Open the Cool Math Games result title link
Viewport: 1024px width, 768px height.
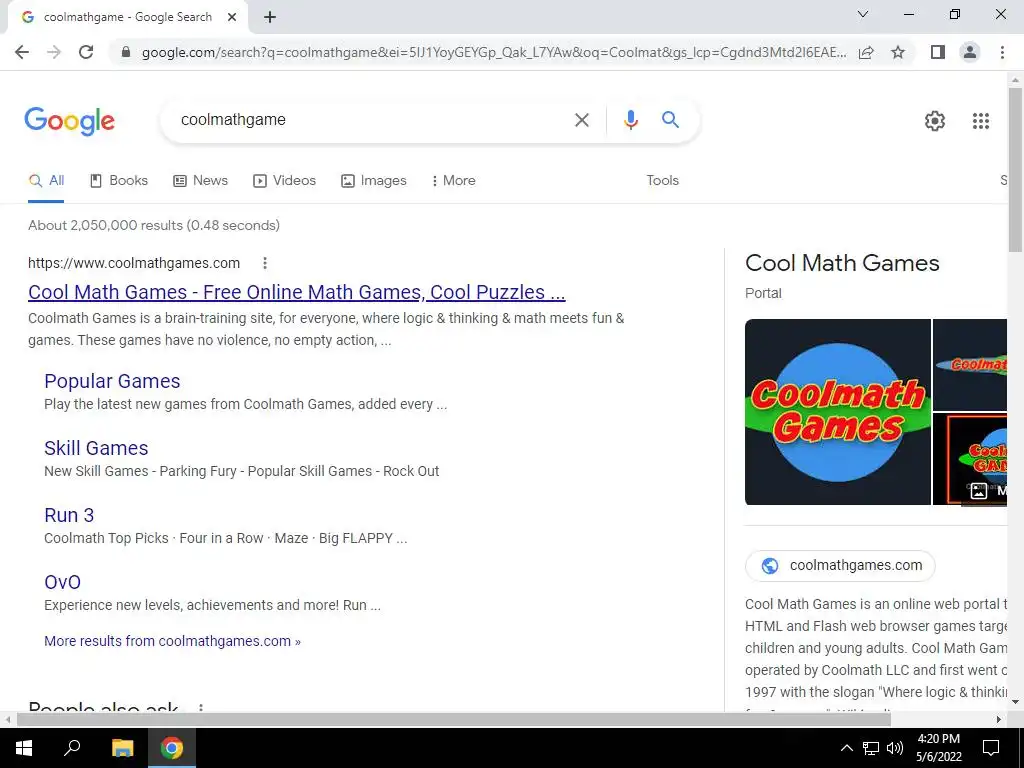(x=296, y=292)
